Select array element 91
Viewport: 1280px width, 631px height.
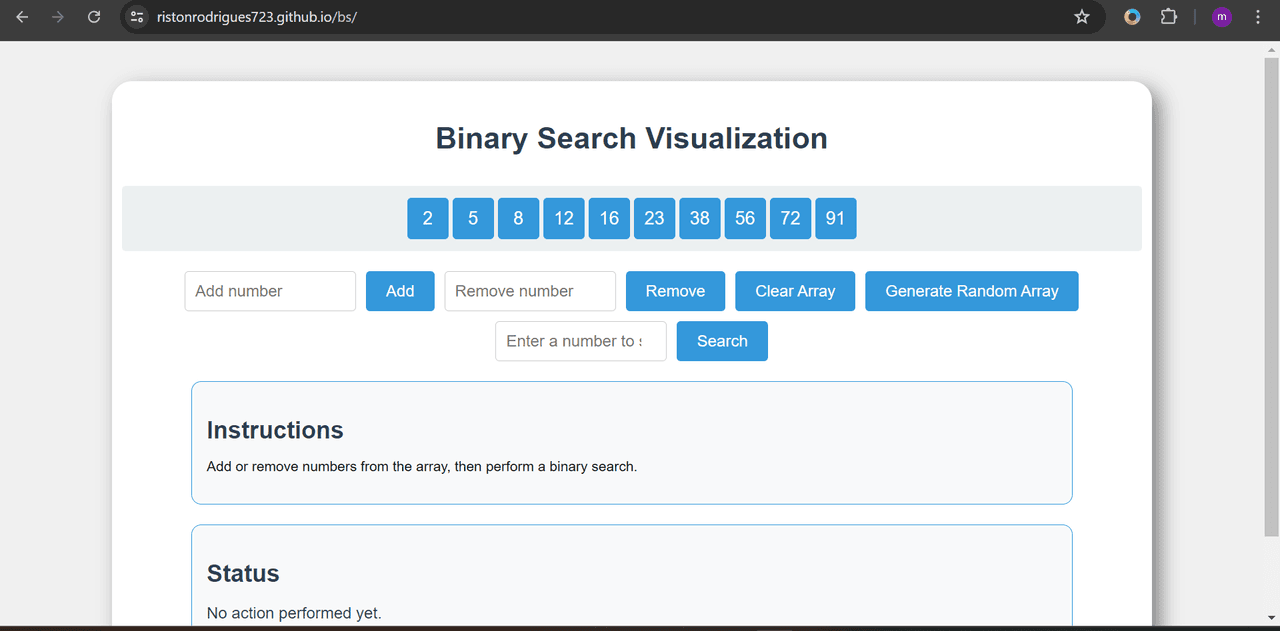tap(835, 218)
